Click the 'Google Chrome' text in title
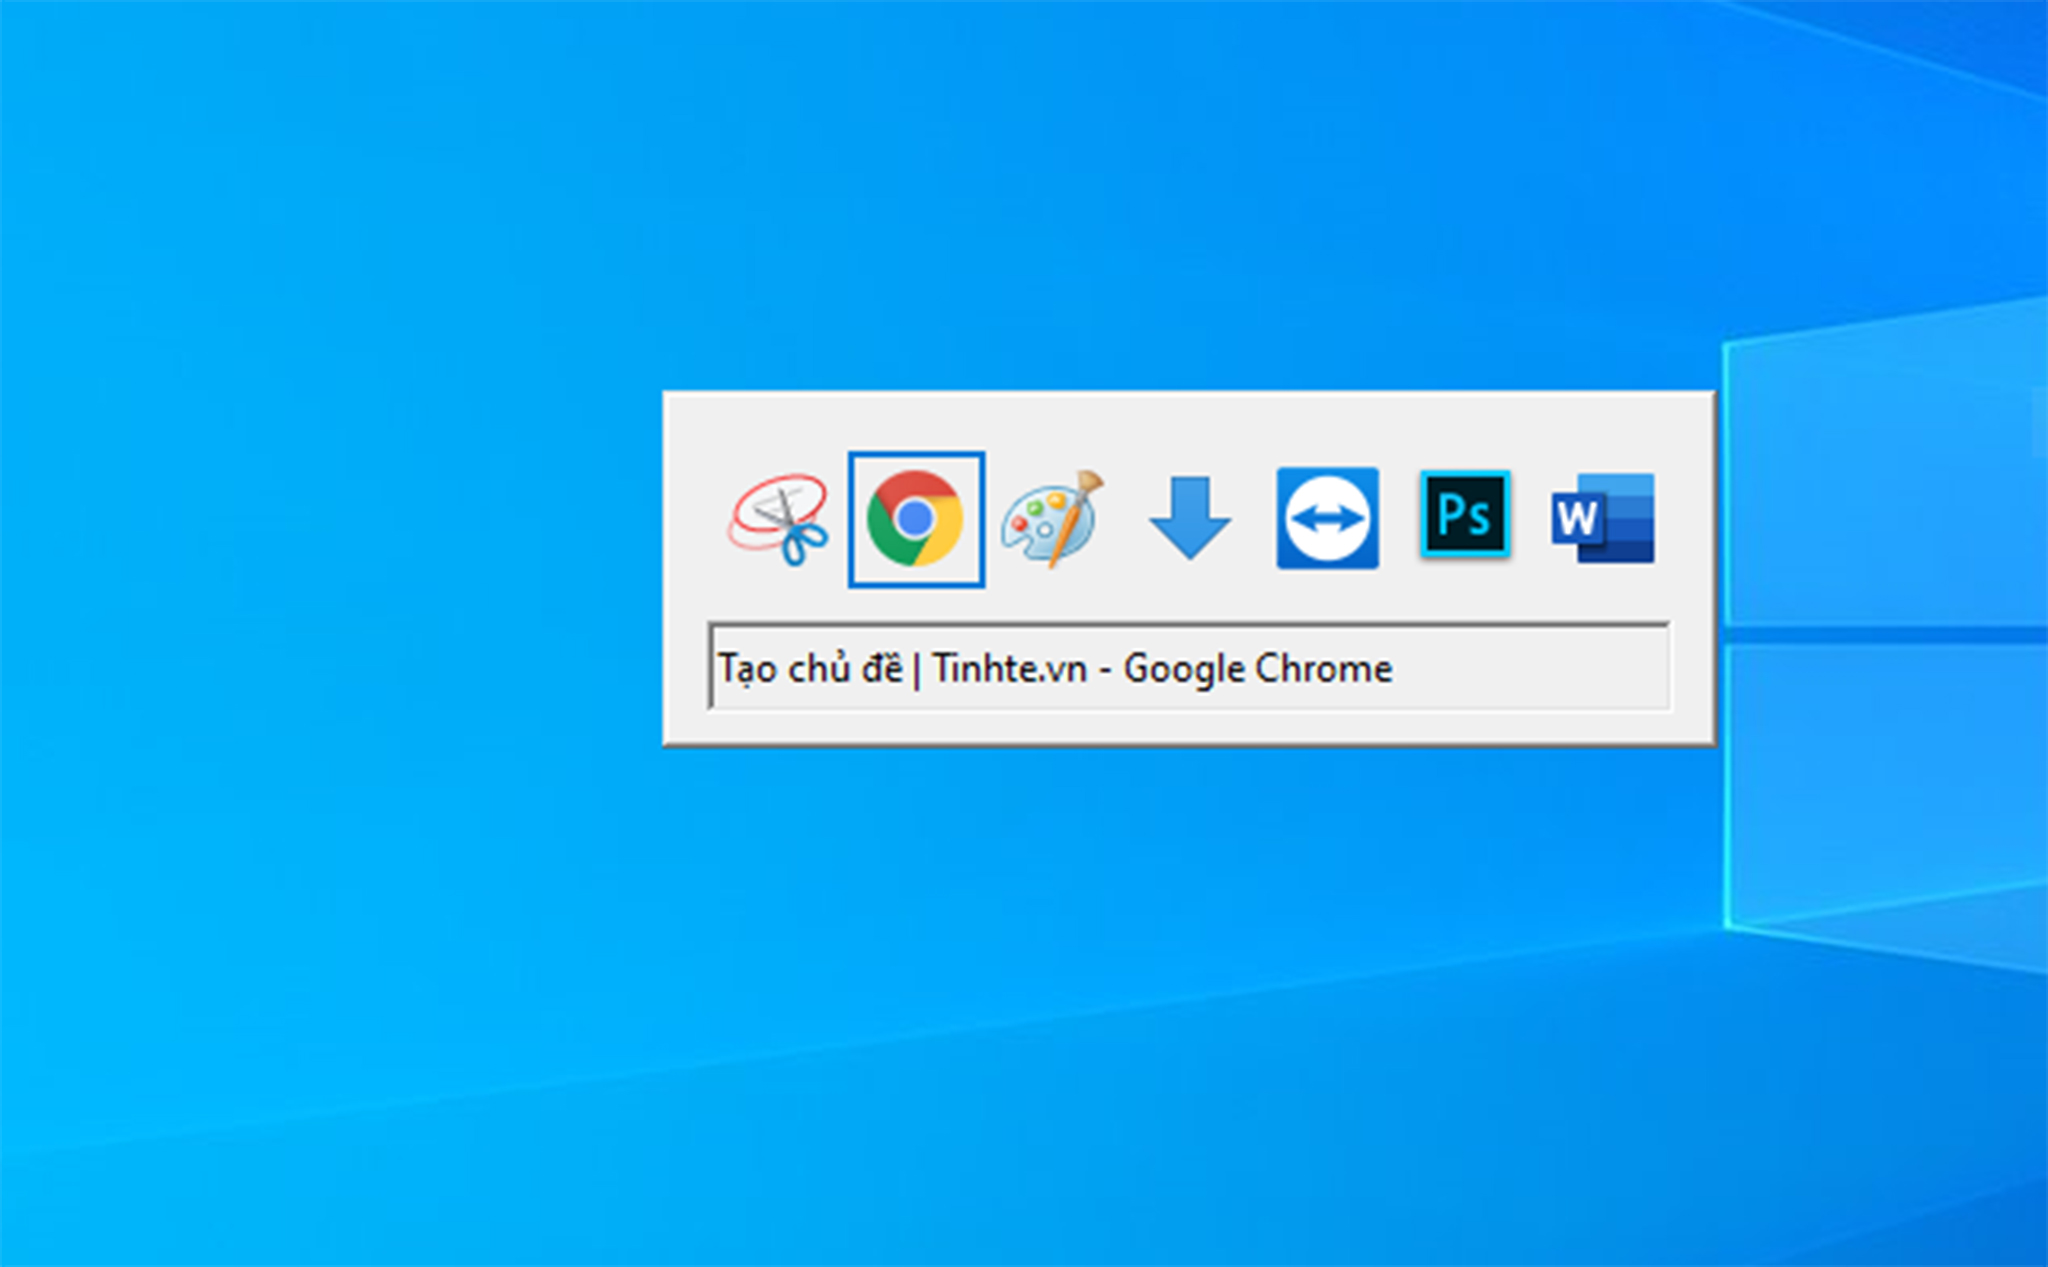This screenshot has height=1267, width=2048. pos(1257,669)
